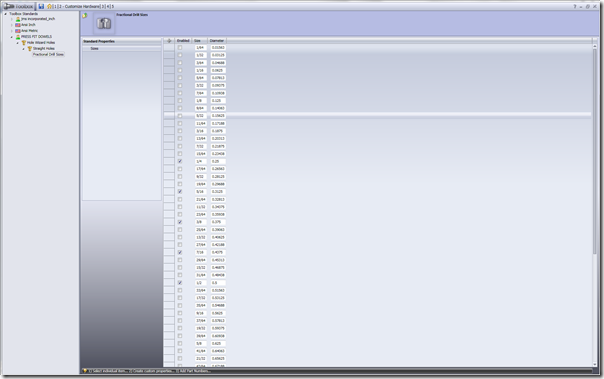
Task: Click the lightbulb icon in status bar
Action: click(x=85, y=371)
